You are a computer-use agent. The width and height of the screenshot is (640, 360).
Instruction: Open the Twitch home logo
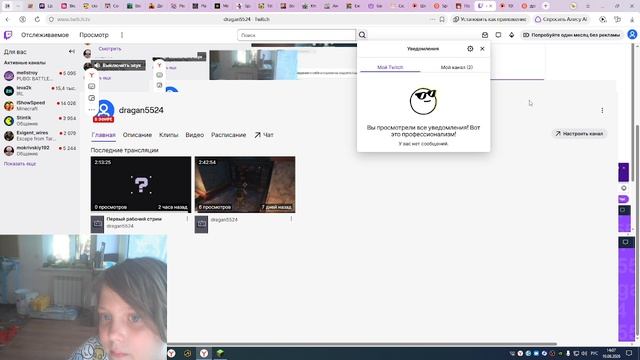[x=8, y=35]
